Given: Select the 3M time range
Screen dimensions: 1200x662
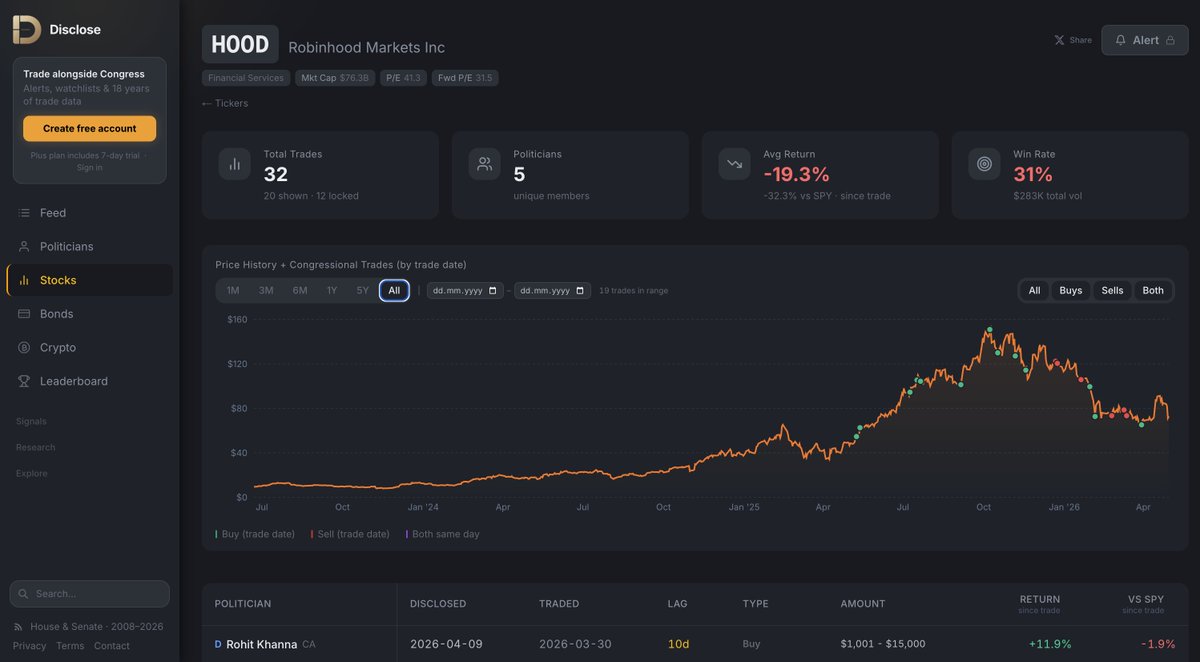Looking at the screenshot, I should pos(266,291).
